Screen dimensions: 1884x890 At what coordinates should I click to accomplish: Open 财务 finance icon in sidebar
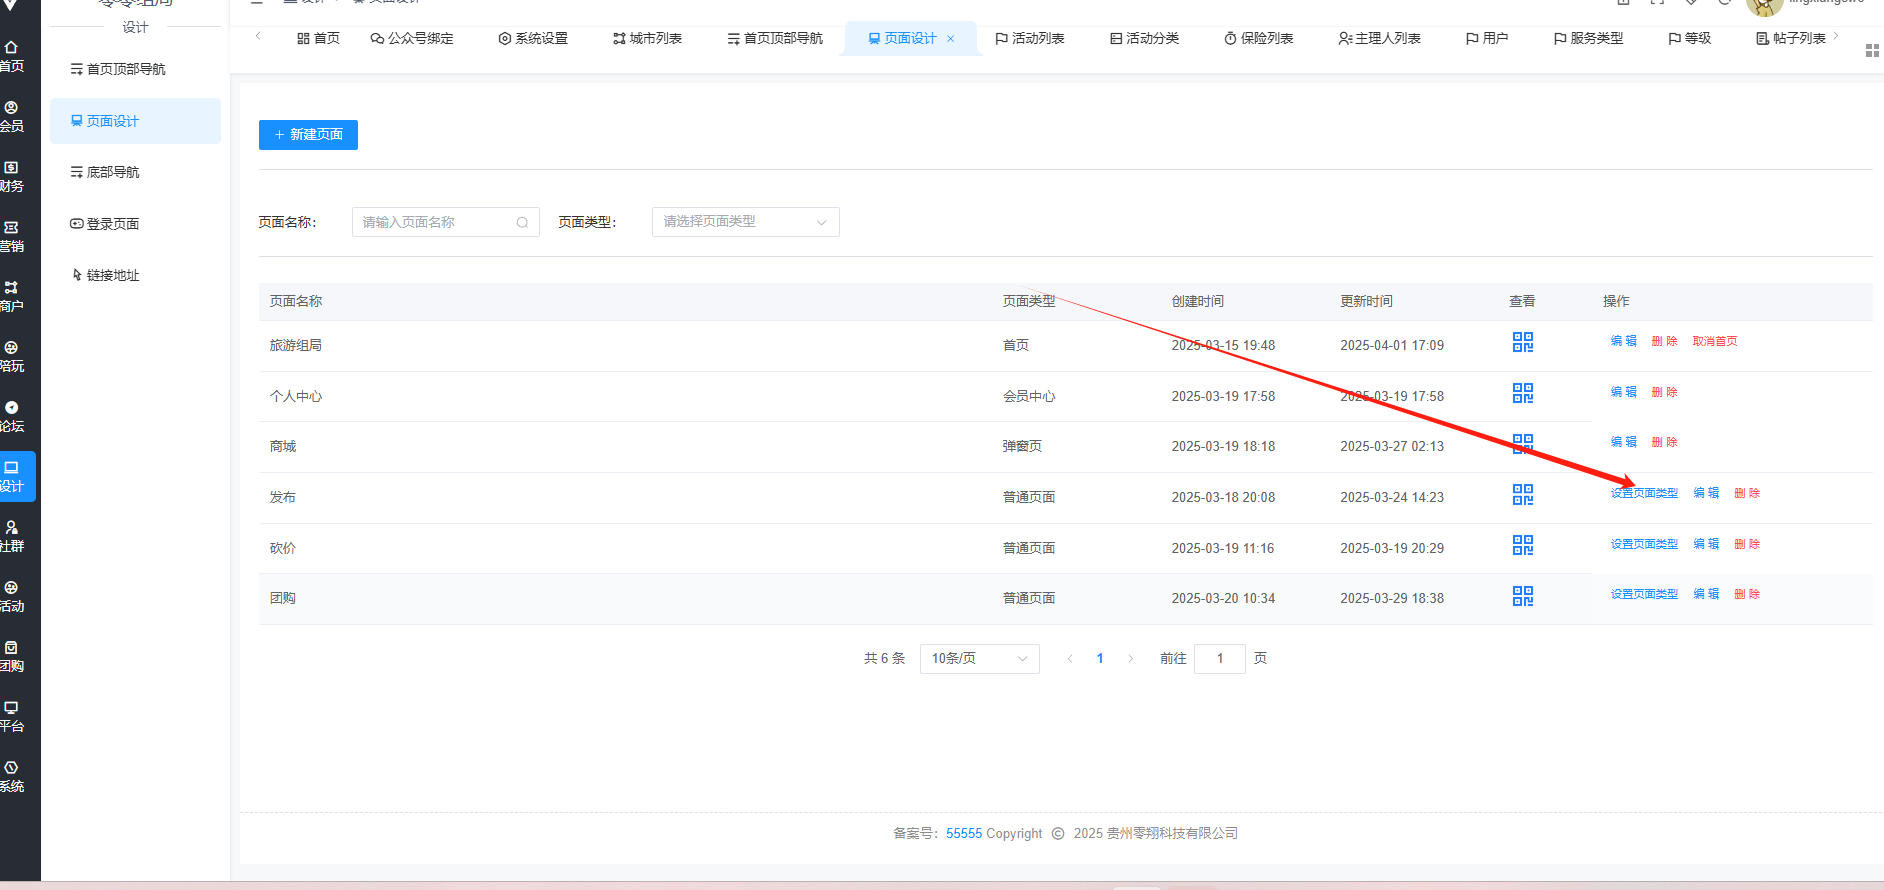point(12,176)
